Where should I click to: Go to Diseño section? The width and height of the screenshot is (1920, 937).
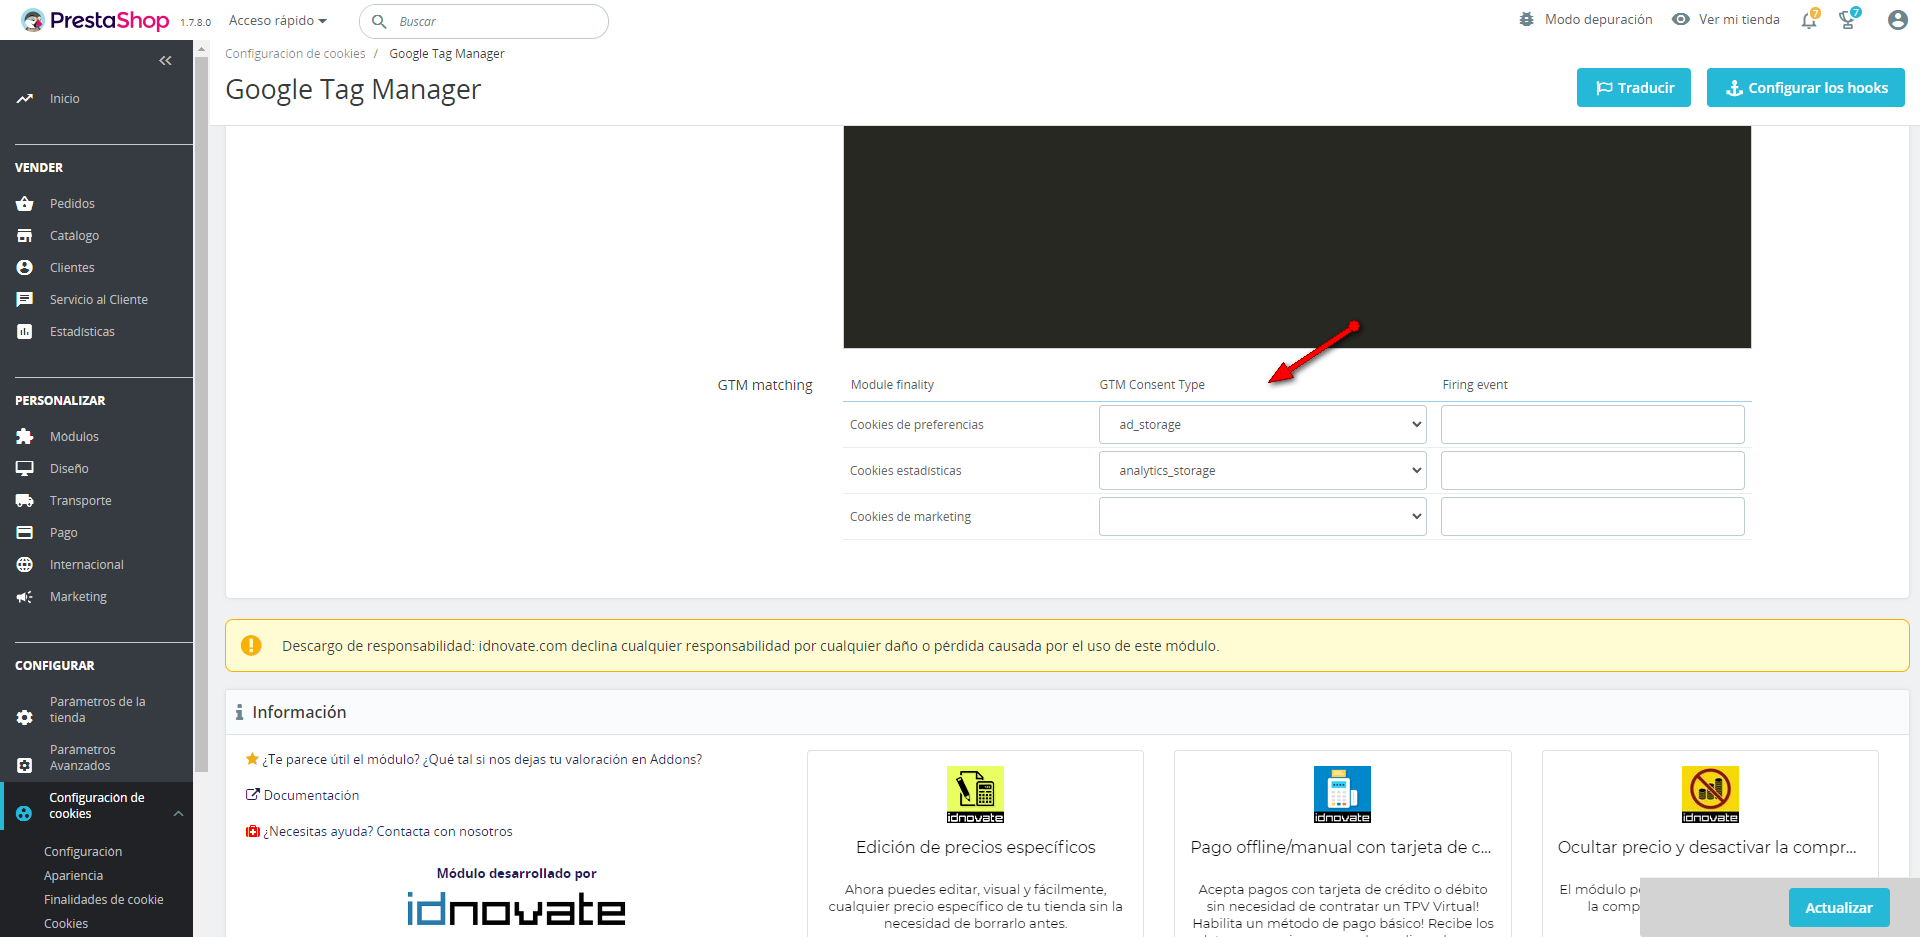(69, 469)
